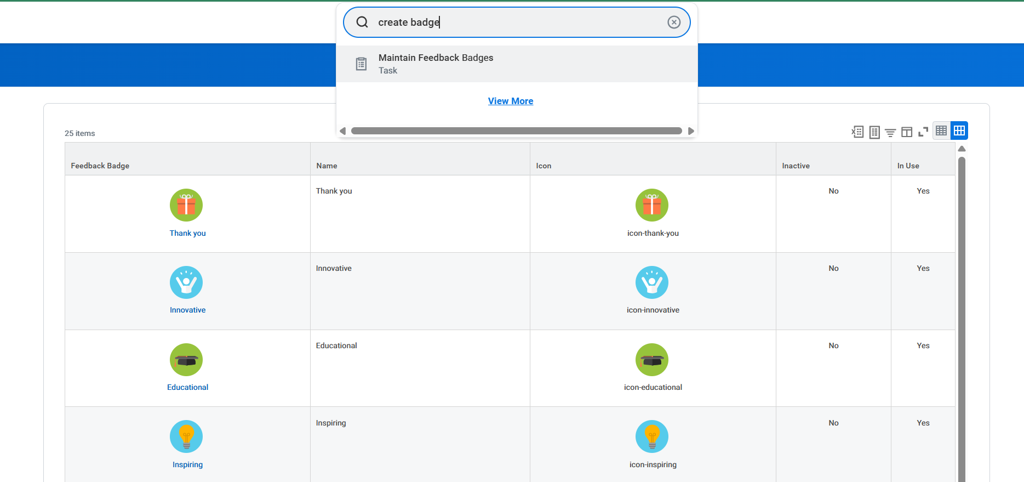
Task: Switch to the highlighted tile grid view
Action: 959,131
